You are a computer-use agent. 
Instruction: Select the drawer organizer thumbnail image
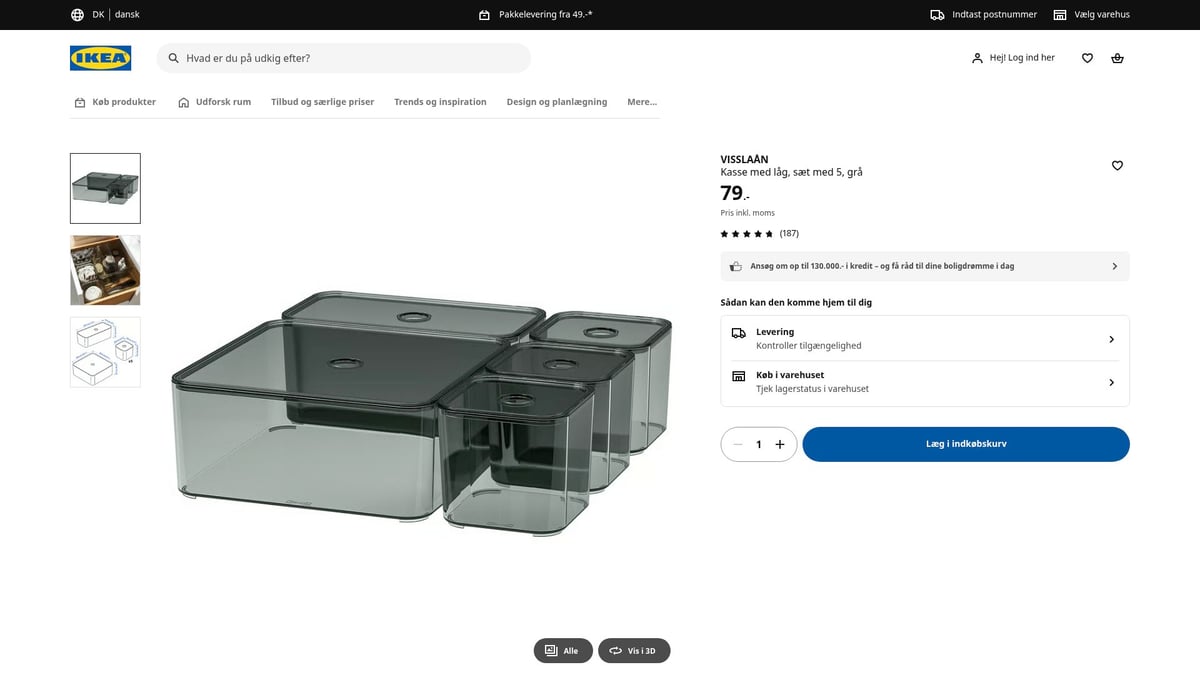click(x=105, y=270)
